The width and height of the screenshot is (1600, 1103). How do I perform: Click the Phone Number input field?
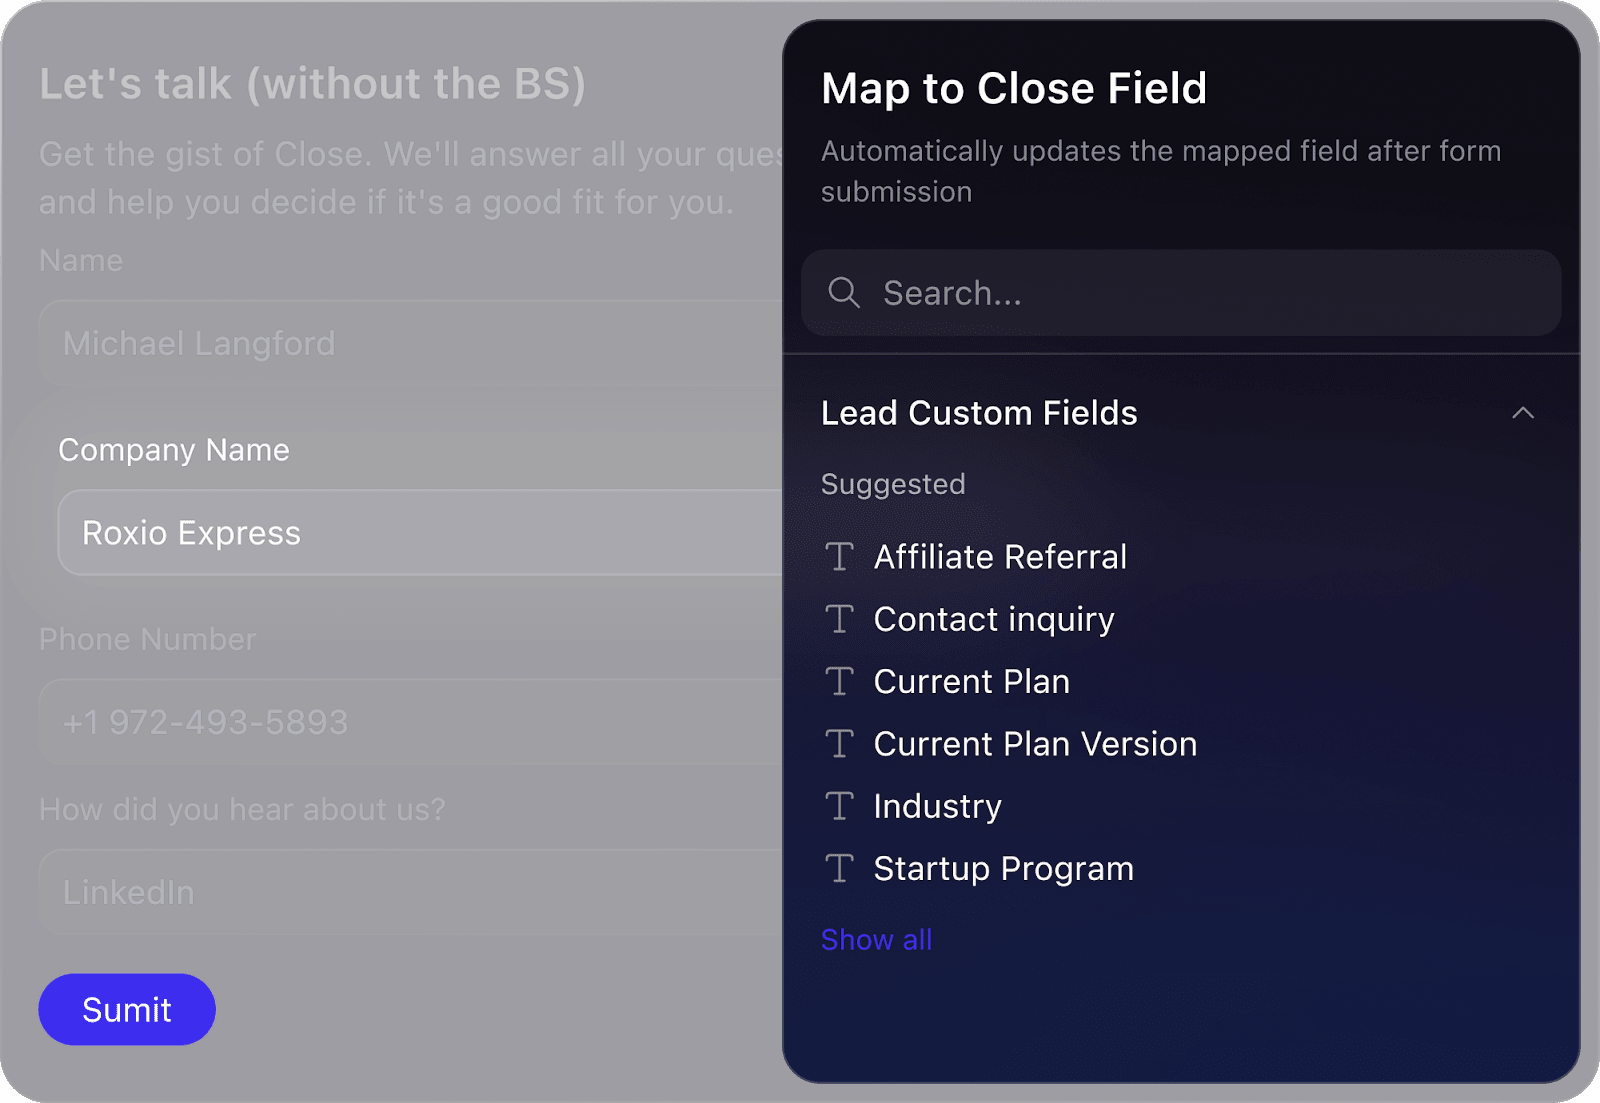410,722
